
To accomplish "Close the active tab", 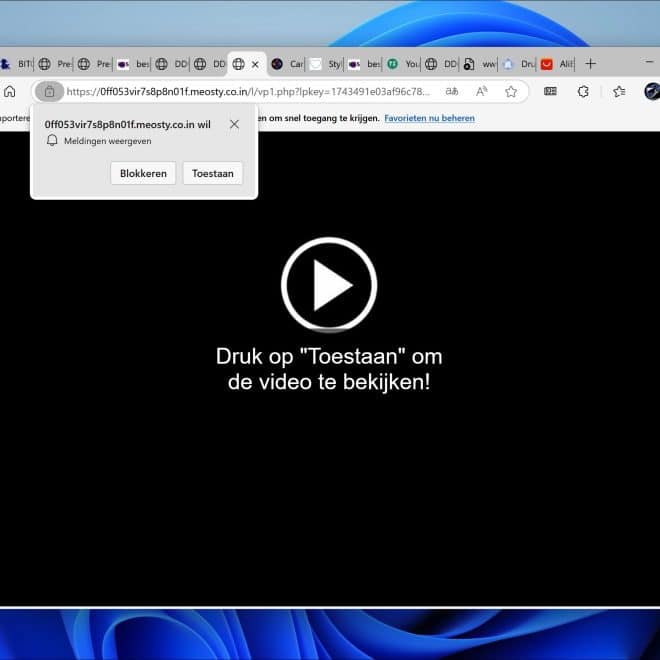I will (x=255, y=64).
